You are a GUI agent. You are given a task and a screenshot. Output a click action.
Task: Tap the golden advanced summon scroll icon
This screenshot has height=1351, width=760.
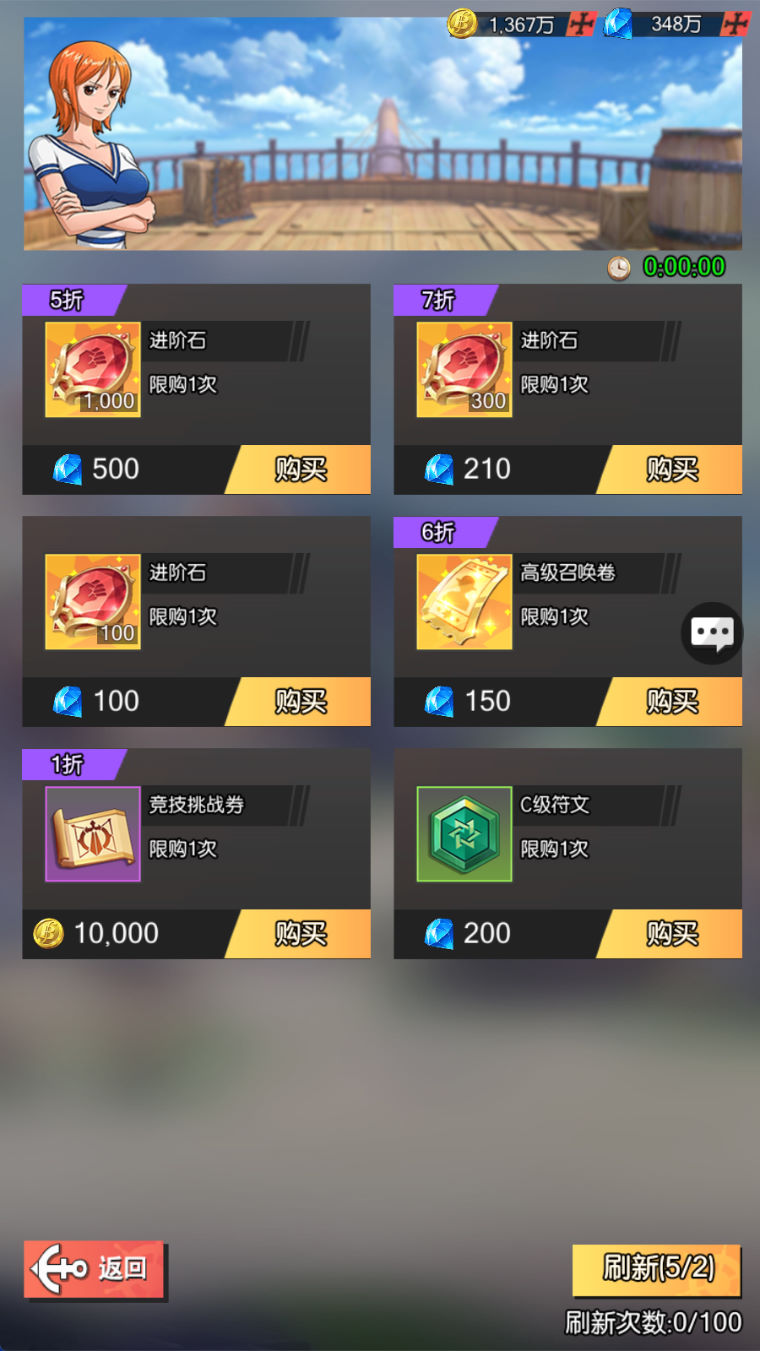pyautogui.click(x=465, y=601)
